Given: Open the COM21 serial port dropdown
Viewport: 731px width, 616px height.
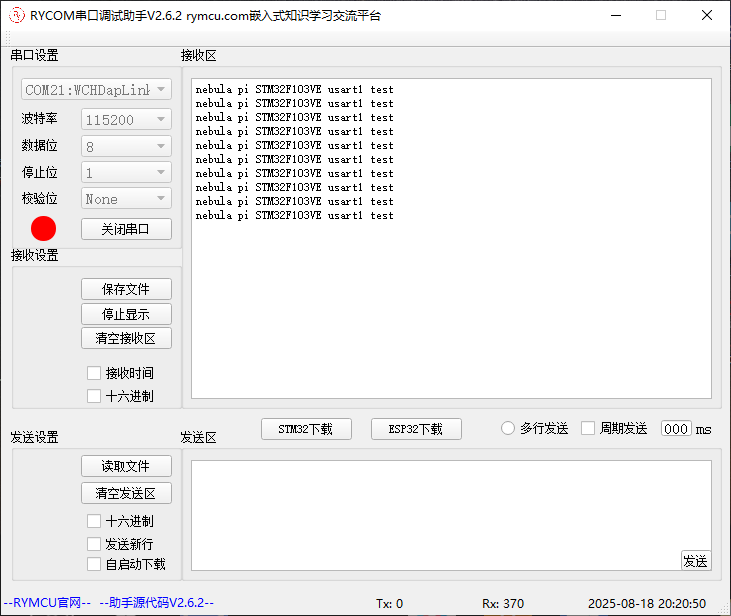Looking at the screenshot, I should click(96, 89).
